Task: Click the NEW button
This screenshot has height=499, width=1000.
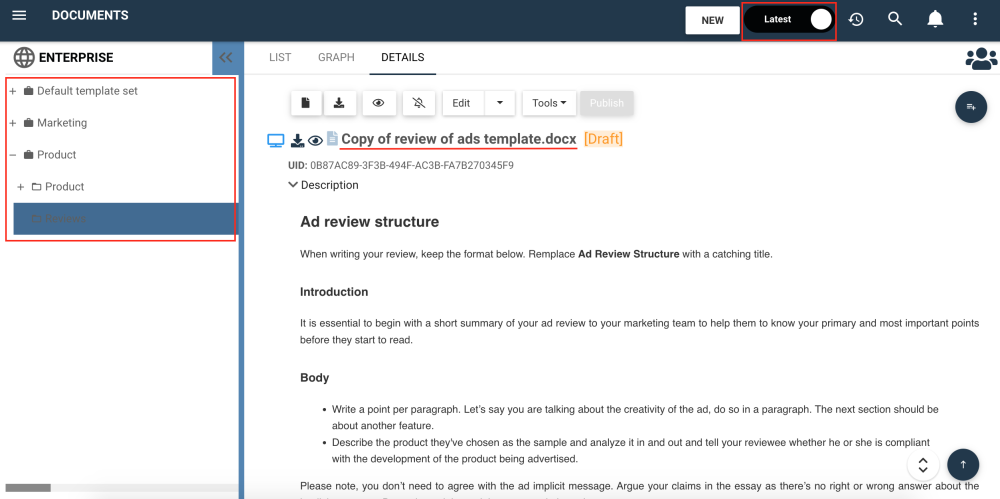Action: 712,20
